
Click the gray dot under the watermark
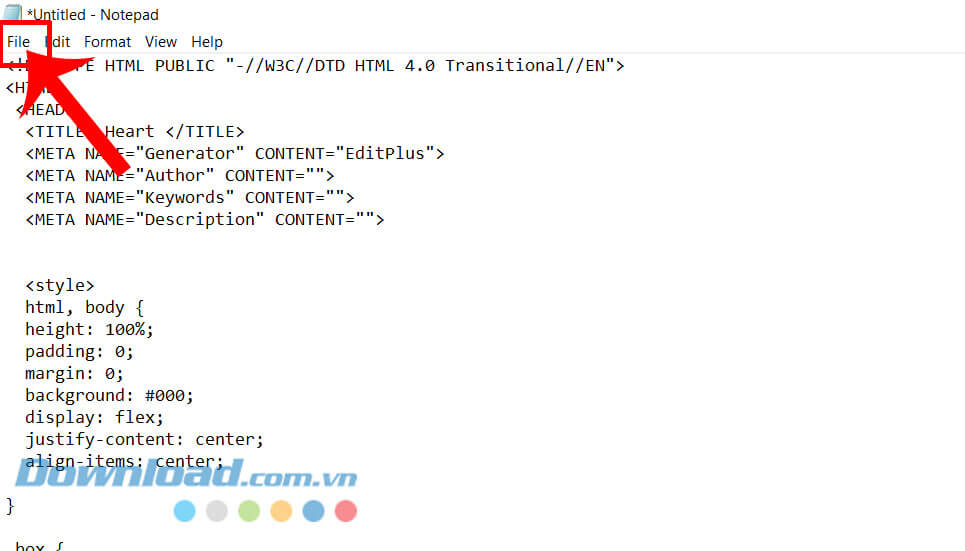tap(217, 511)
